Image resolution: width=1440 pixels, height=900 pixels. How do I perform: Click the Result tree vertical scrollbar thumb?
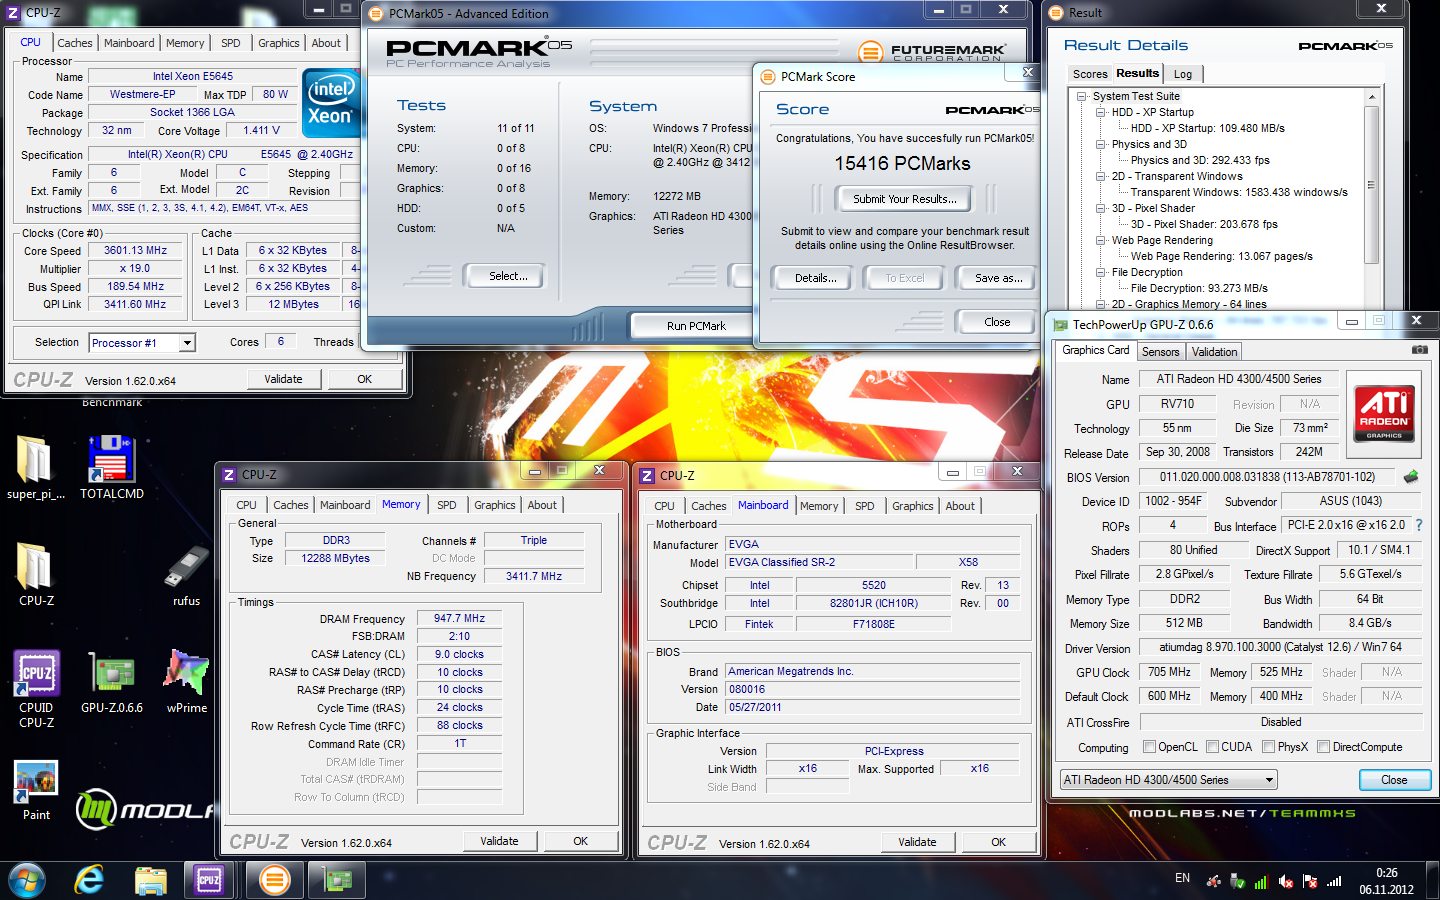1372,185
